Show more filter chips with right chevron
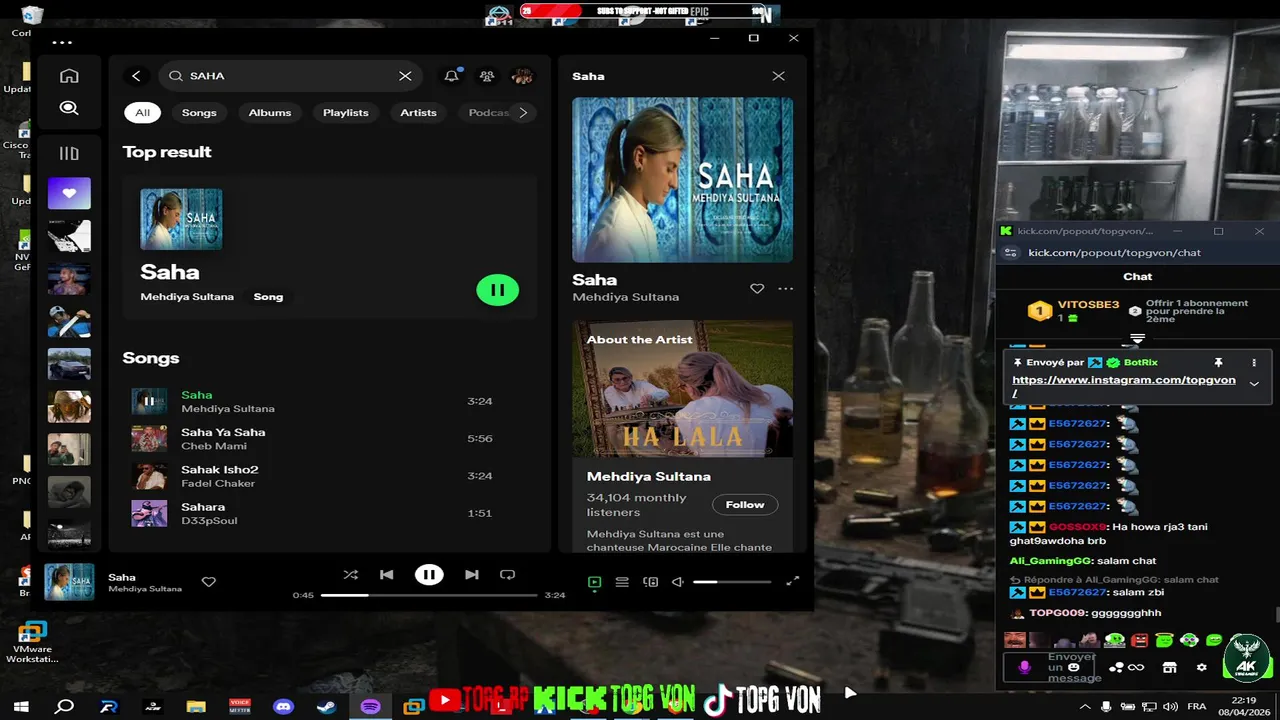 (523, 113)
